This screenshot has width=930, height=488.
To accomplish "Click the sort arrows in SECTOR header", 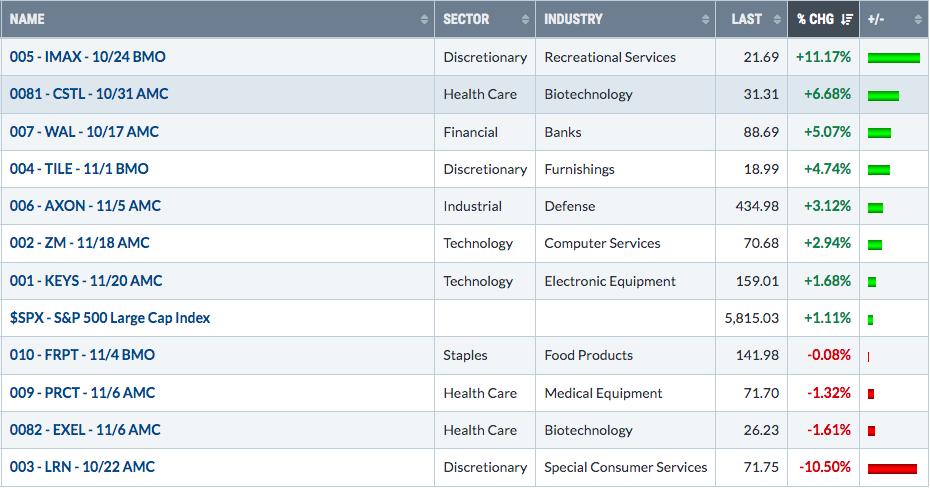I will tap(525, 20).
